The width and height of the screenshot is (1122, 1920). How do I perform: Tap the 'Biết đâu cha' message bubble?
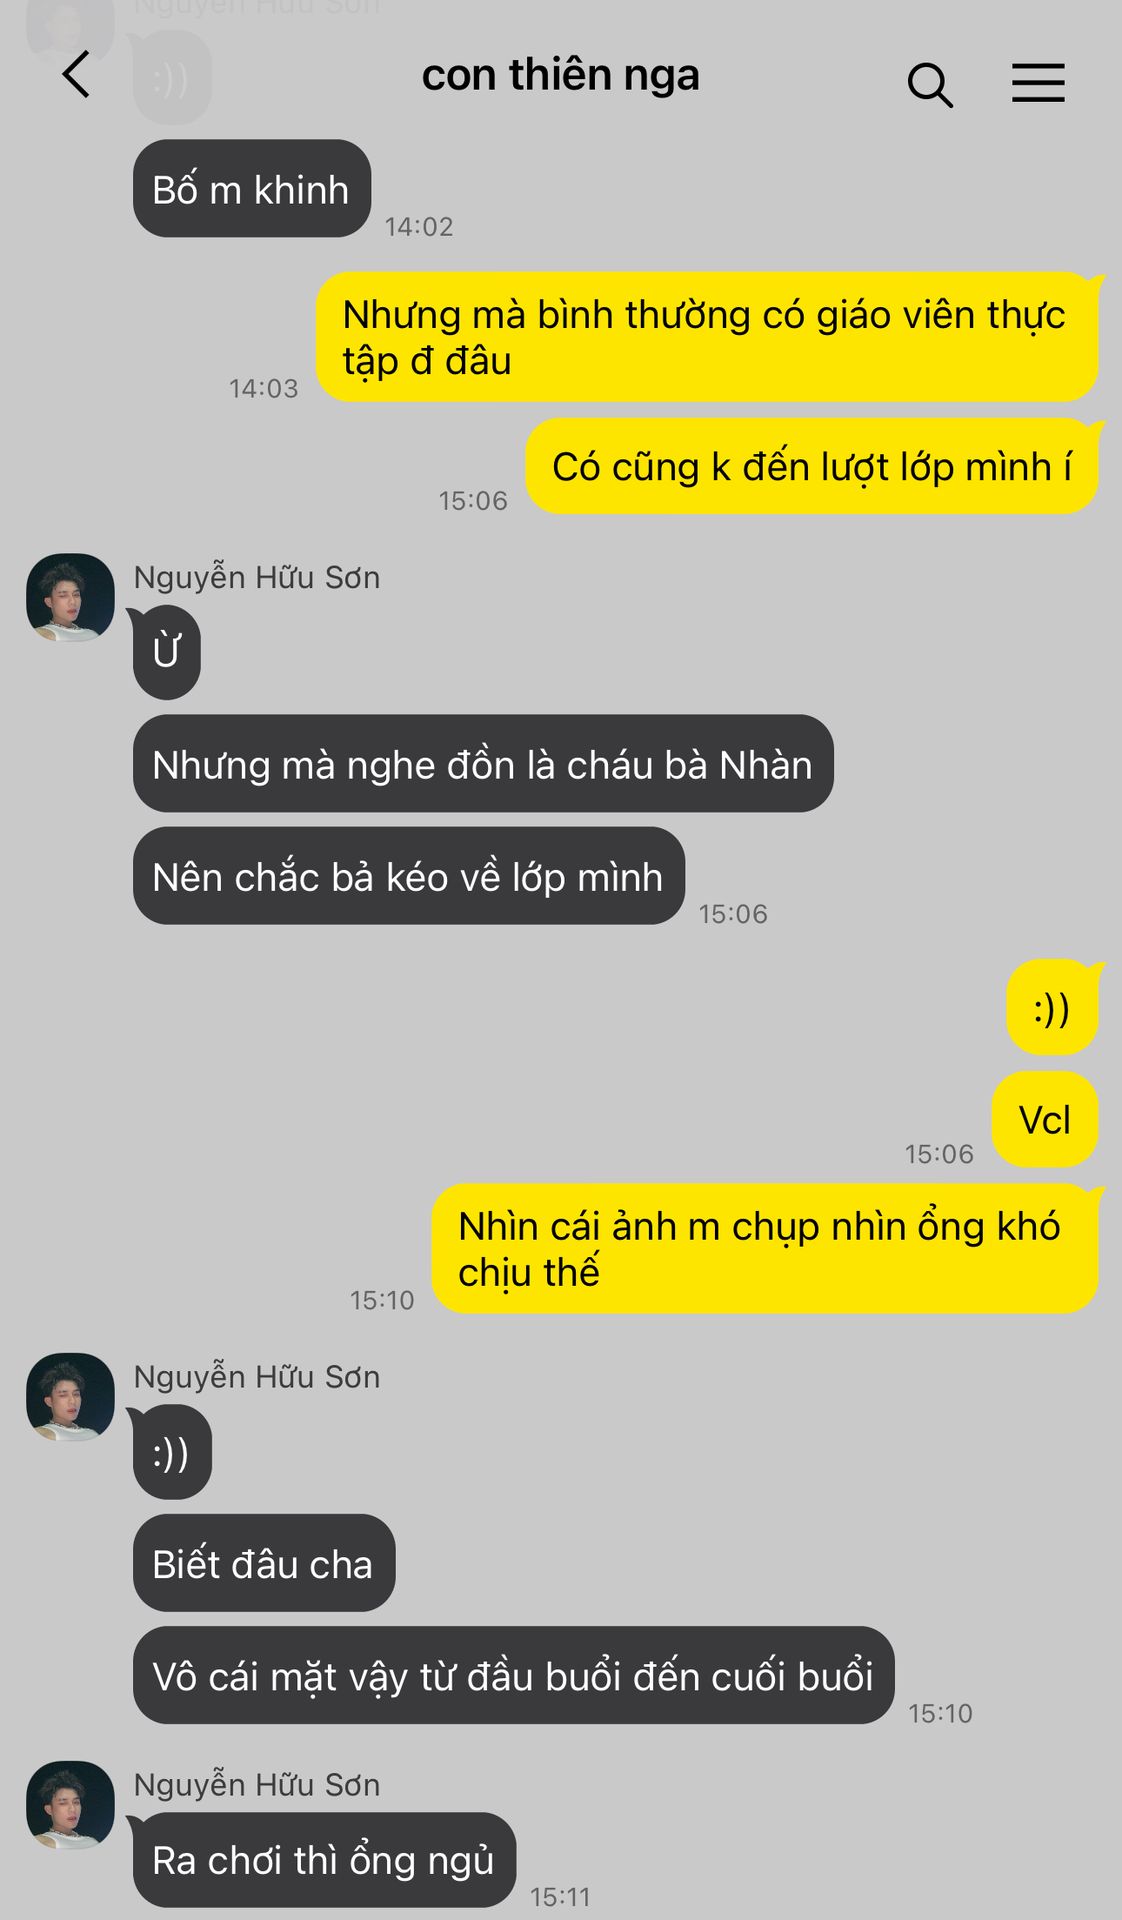coord(263,1563)
